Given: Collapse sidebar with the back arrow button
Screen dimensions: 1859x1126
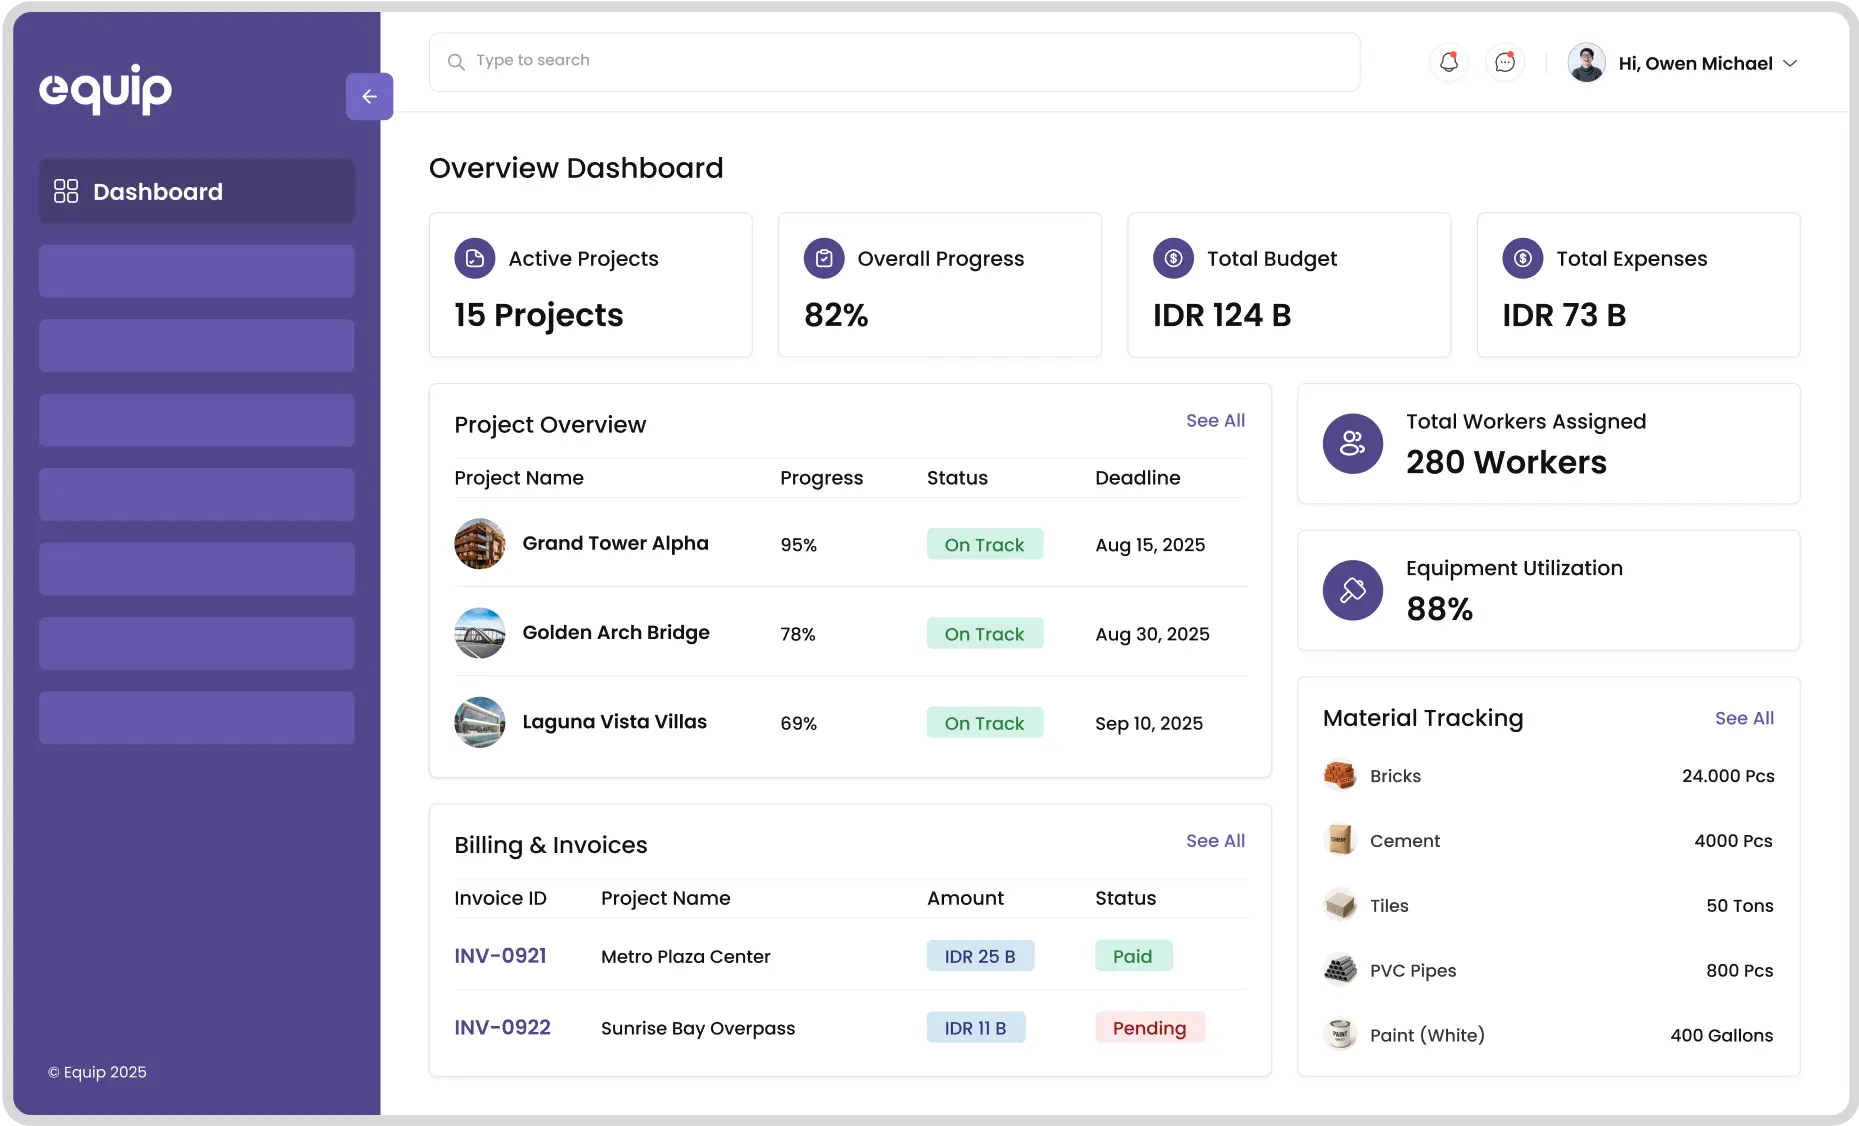Looking at the screenshot, I should click(369, 96).
